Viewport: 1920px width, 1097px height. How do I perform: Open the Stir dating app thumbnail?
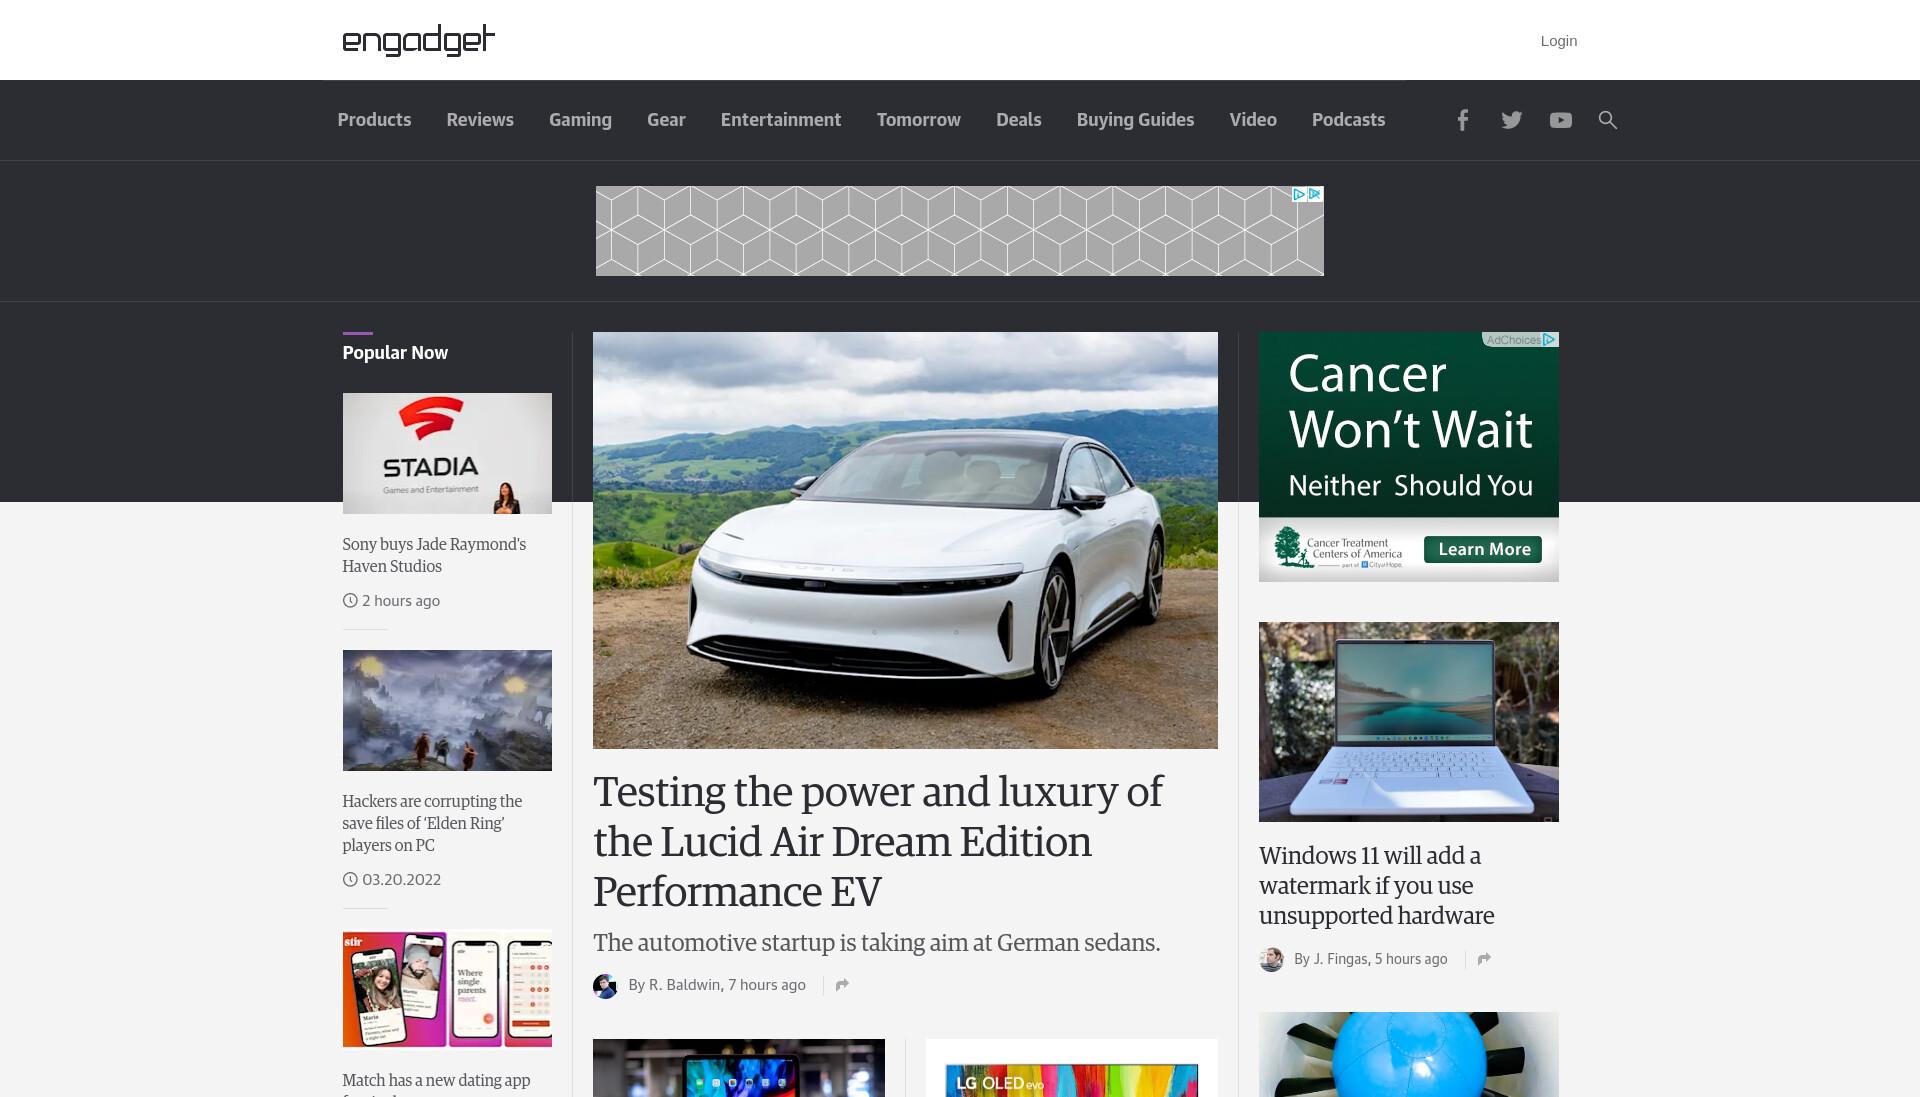(x=447, y=989)
